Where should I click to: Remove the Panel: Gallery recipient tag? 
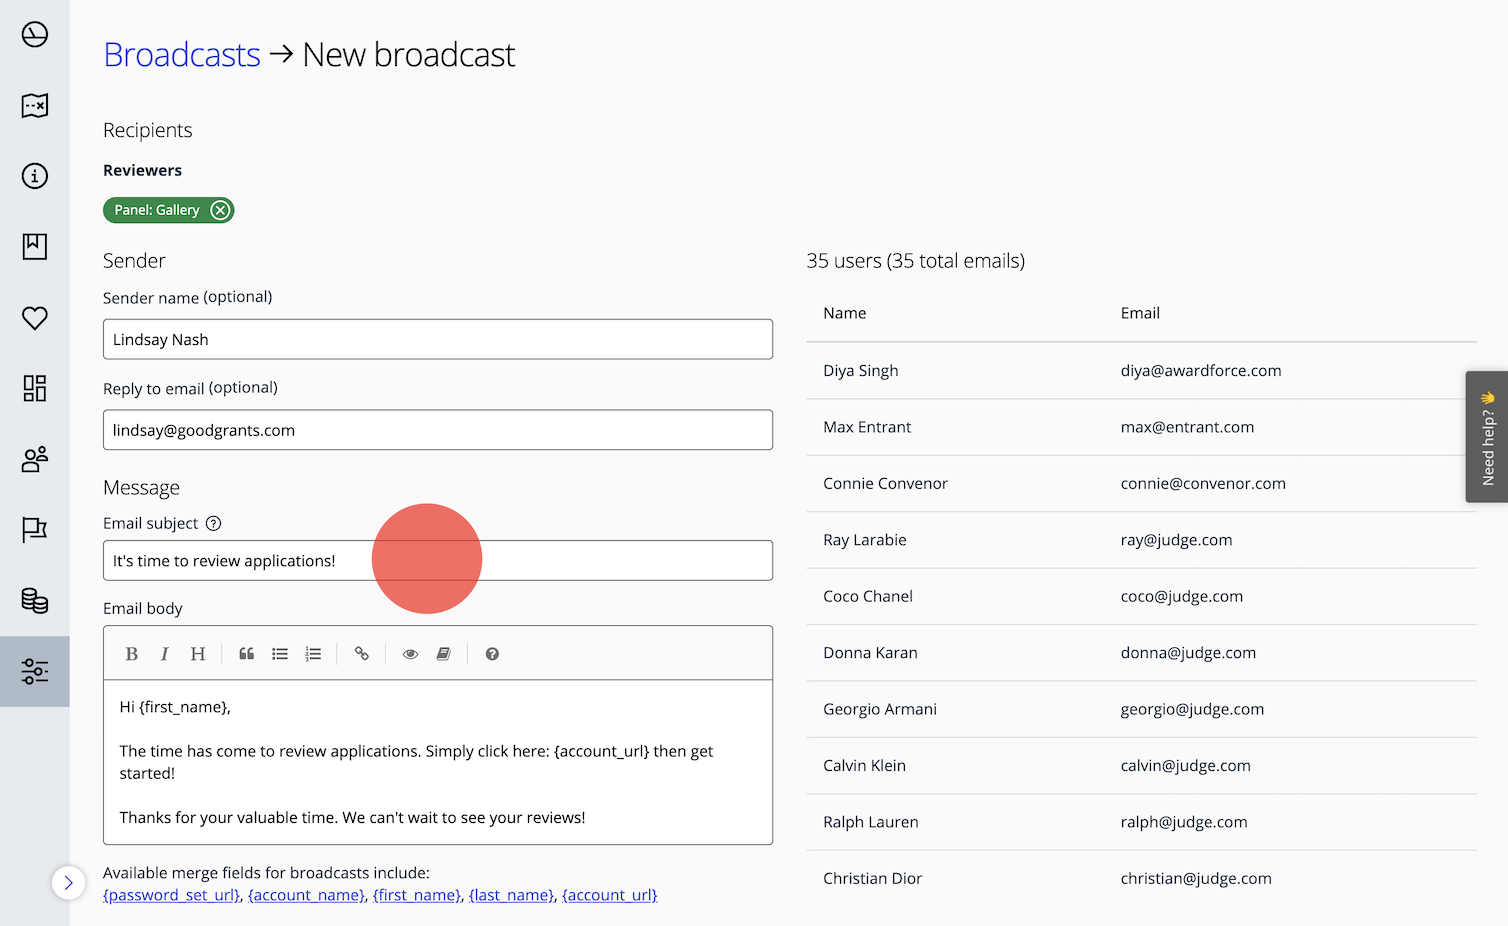[220, 210]
